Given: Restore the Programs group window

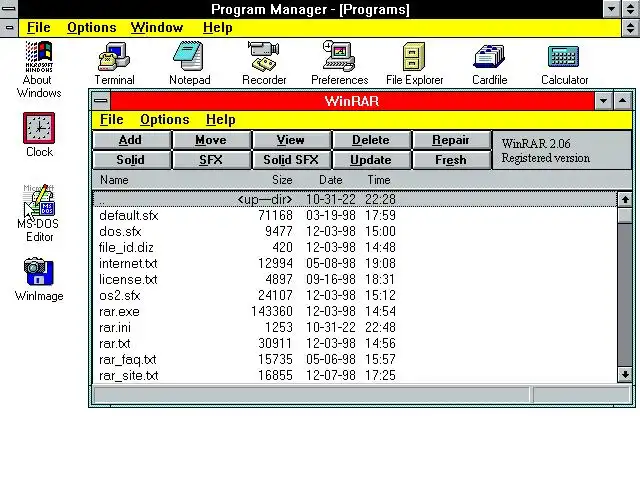Looking at the screenshot, I should (631, 28).
